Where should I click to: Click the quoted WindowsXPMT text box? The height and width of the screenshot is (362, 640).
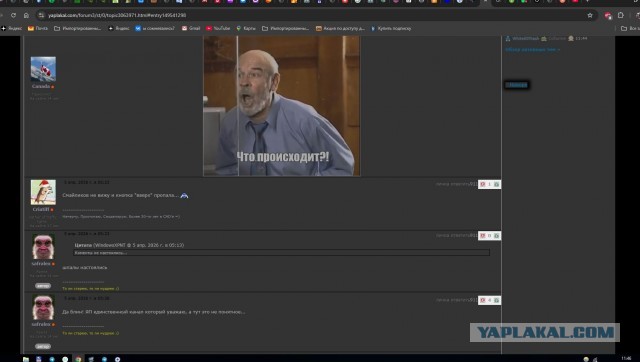click(x=282, y=253)
